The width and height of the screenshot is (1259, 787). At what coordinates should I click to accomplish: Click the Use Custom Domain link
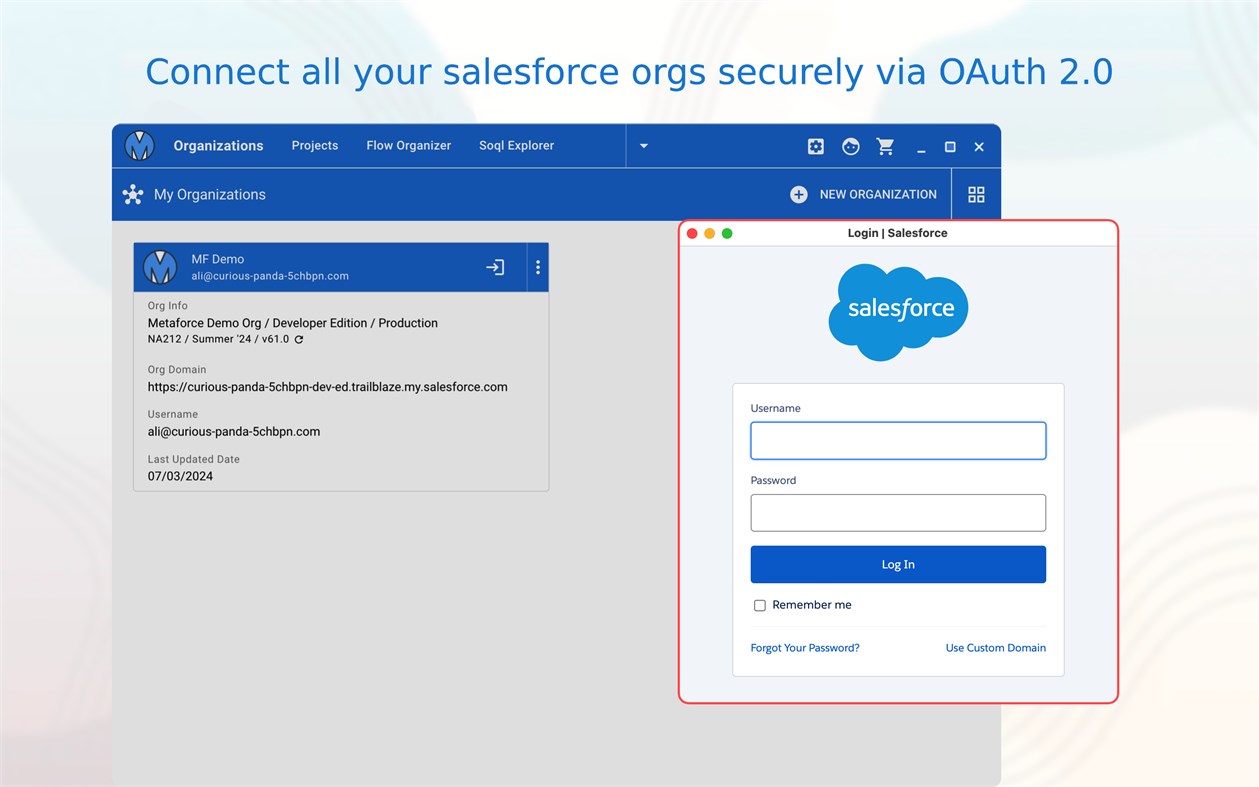(996, 648)
